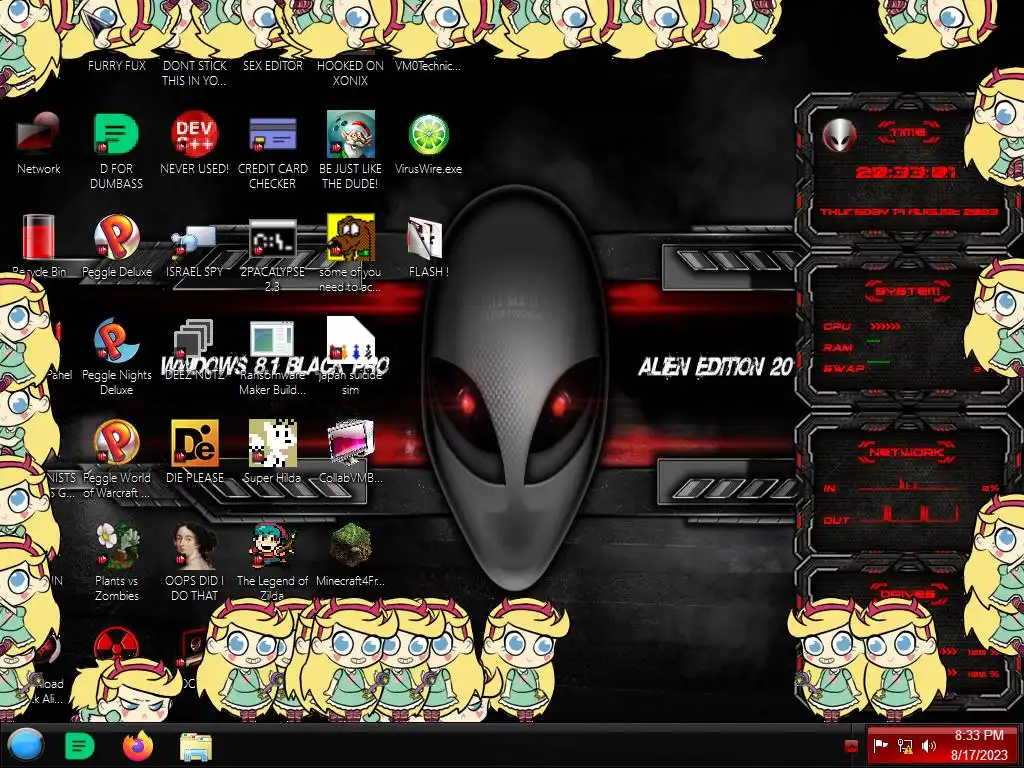Screen dimensions: 1024x768
Task: Select the DEEZ NUTZ stacked-windows icon
Action: (x=194, y=340)
